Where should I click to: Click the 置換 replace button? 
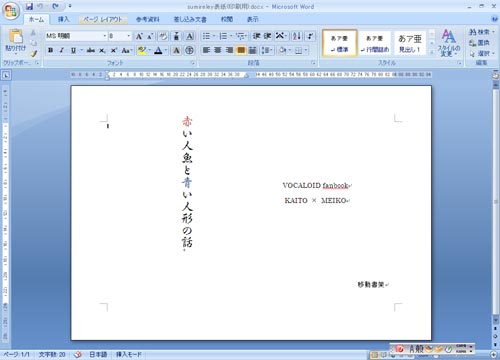click(x=479, y=43)
